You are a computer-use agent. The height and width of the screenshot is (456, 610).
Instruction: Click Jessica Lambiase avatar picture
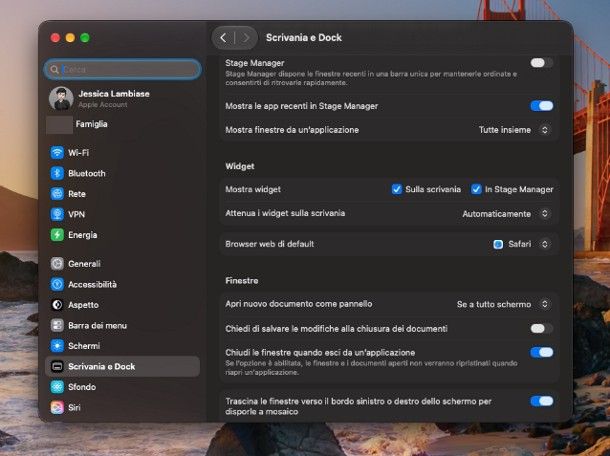tap(61, 98)
